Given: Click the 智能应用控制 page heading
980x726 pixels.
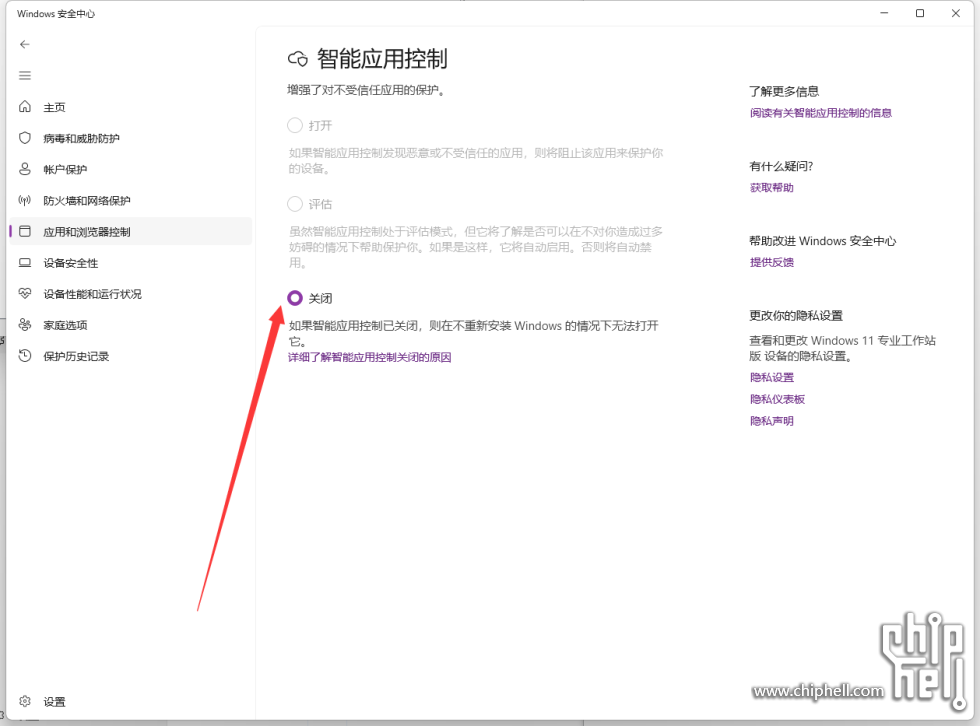Looking at the screenshot, I should pos(382,59).
